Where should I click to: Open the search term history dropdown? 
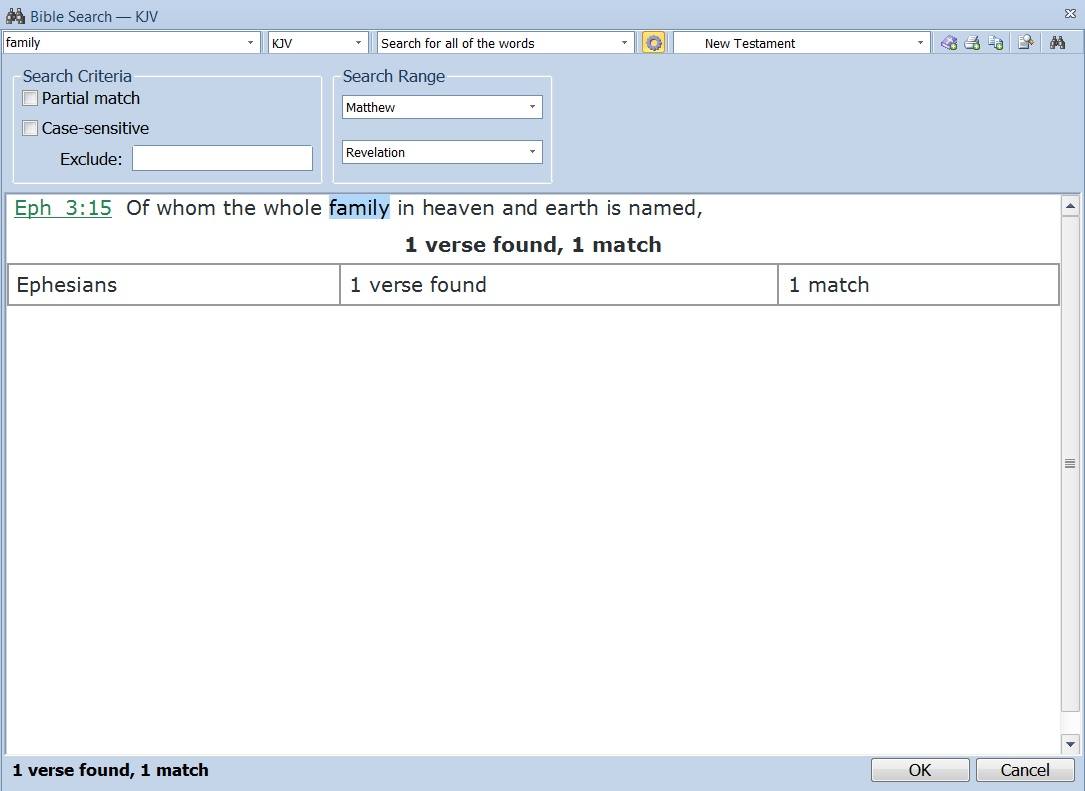250,43
